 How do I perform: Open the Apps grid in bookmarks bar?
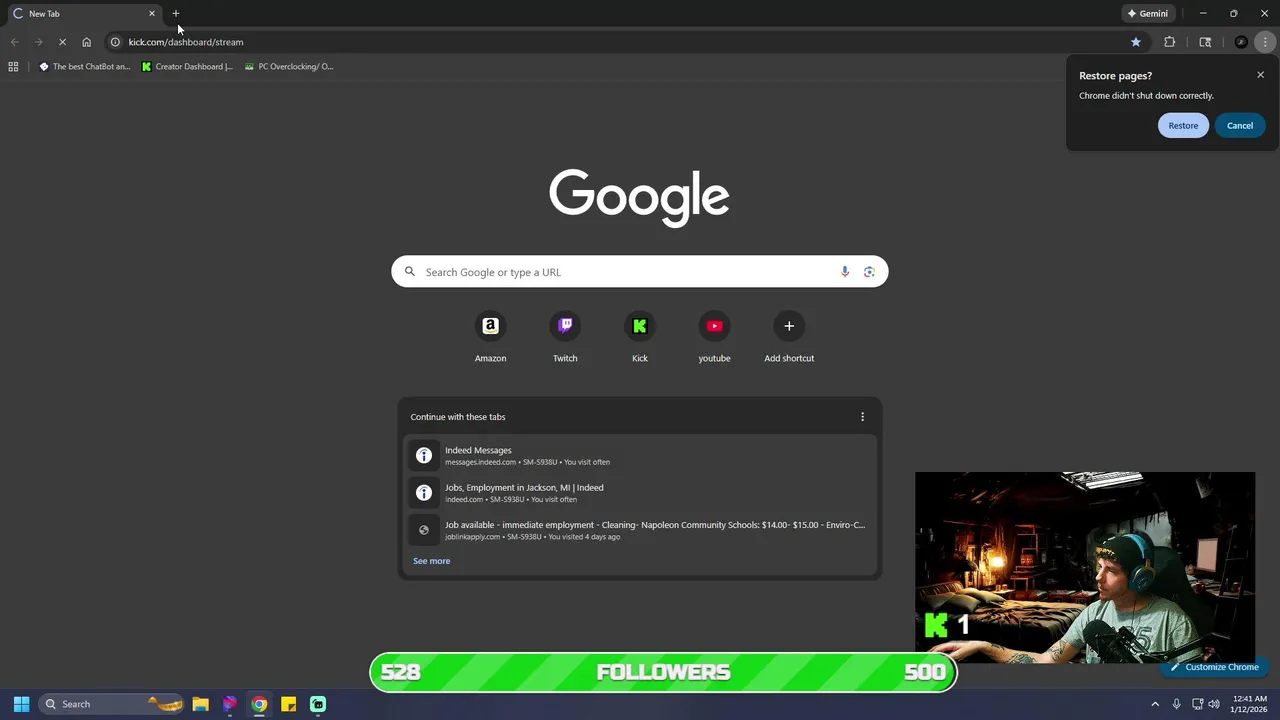(13, 67)
